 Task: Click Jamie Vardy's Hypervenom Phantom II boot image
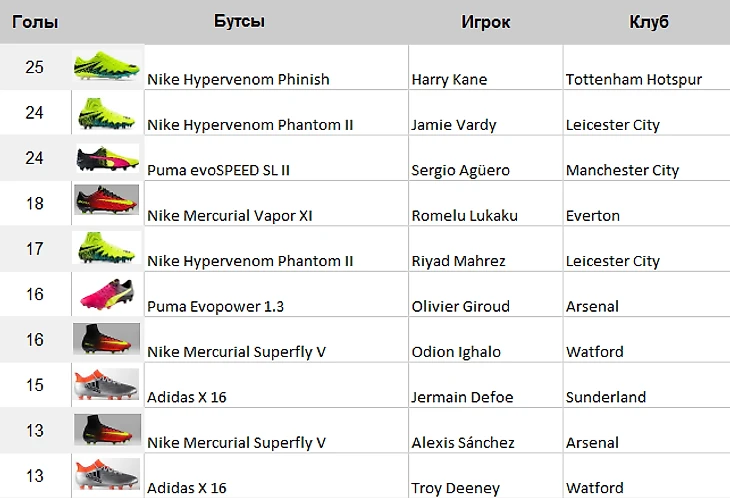pyautogui.click(x=107, y=113)
